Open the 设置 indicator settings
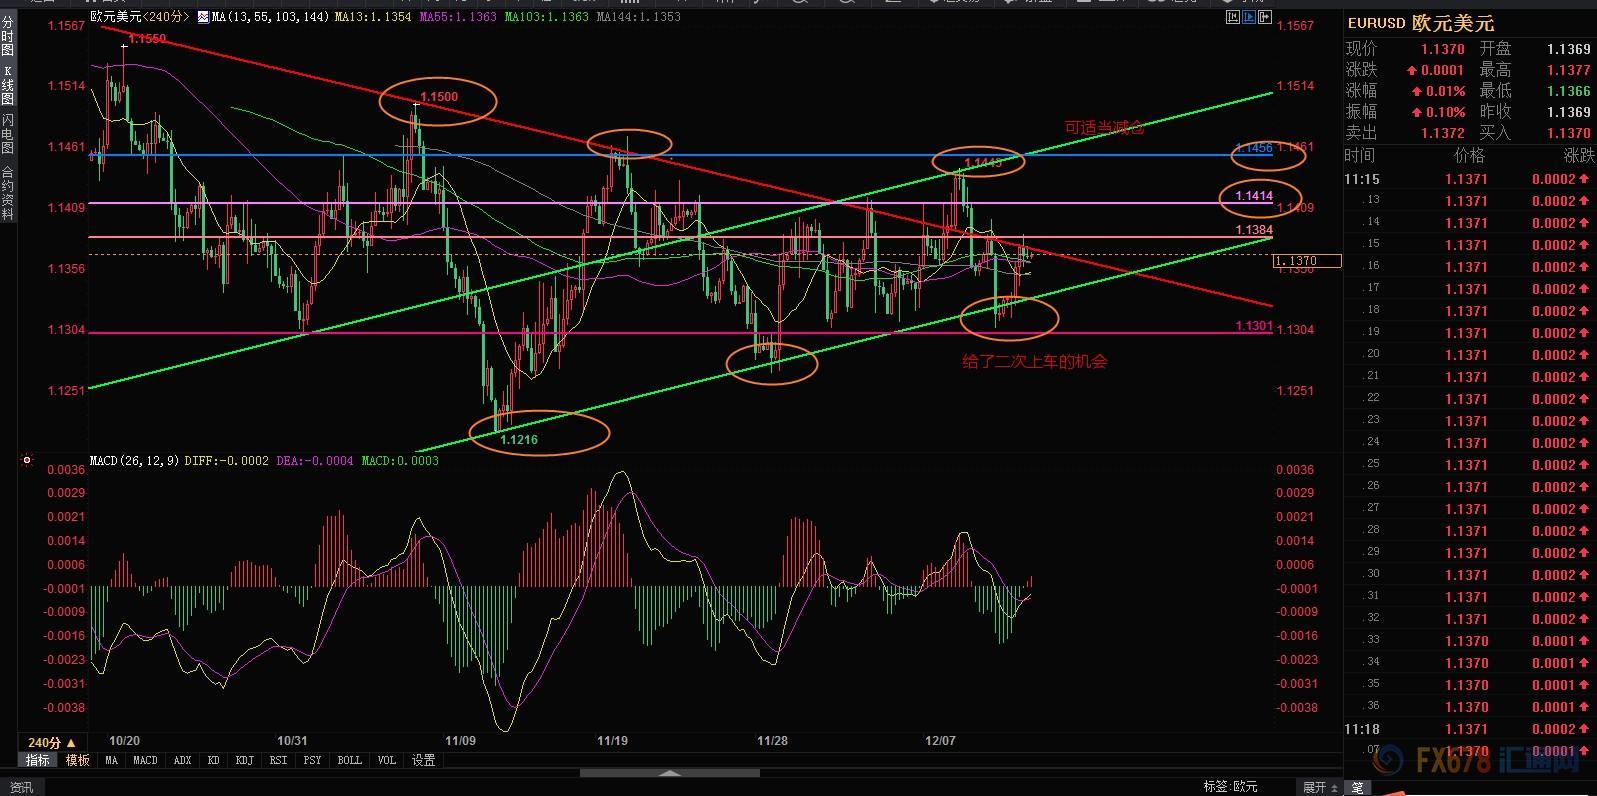 (x=424, y=760)
